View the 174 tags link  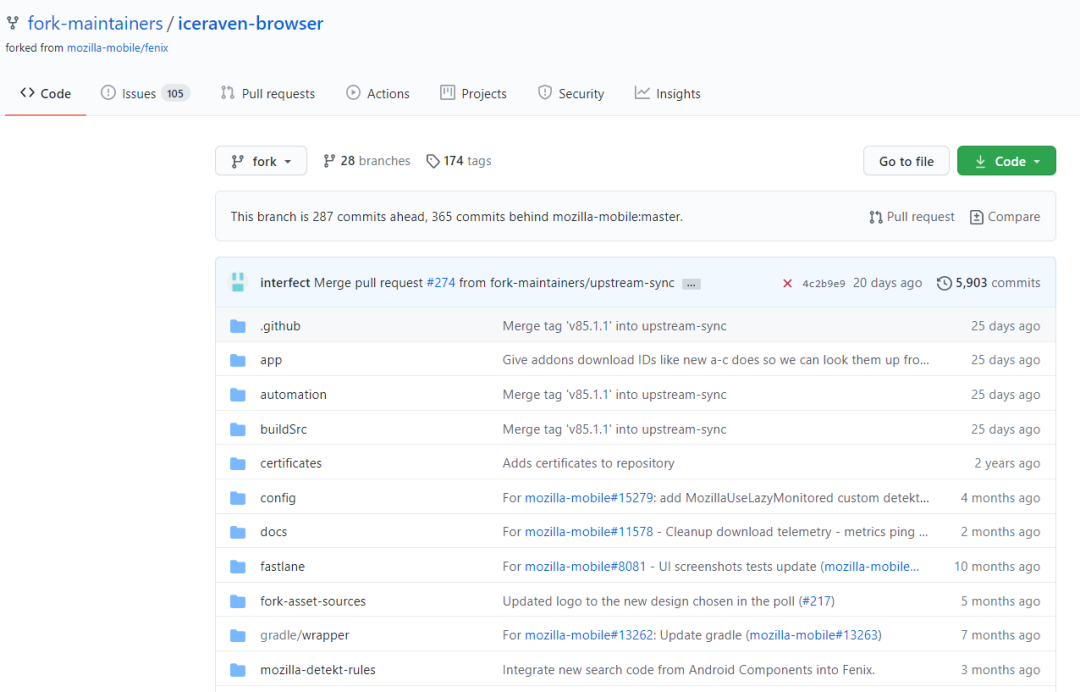click(459, 161)
